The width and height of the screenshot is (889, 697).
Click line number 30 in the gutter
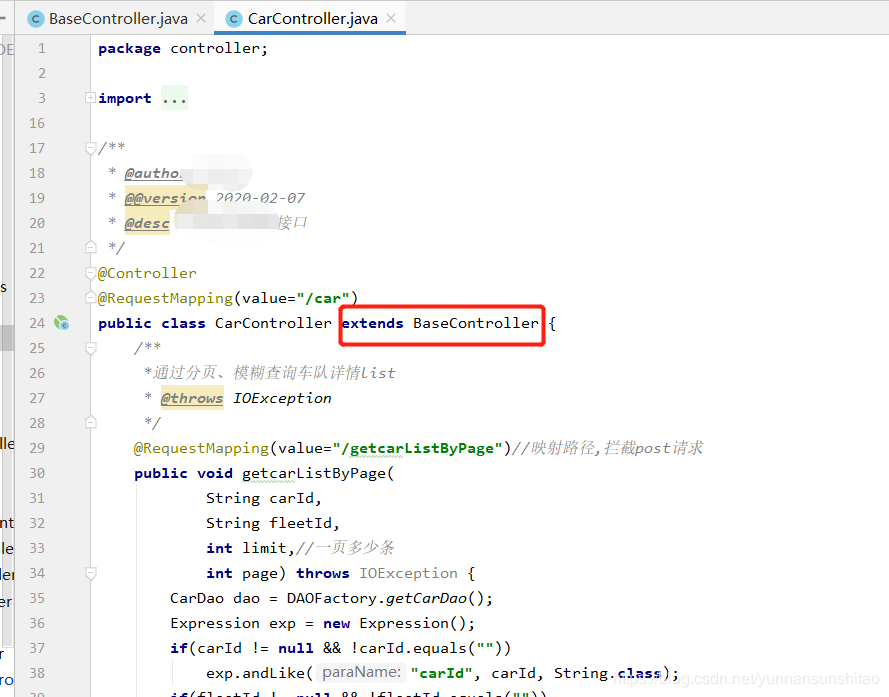point(37,474)
